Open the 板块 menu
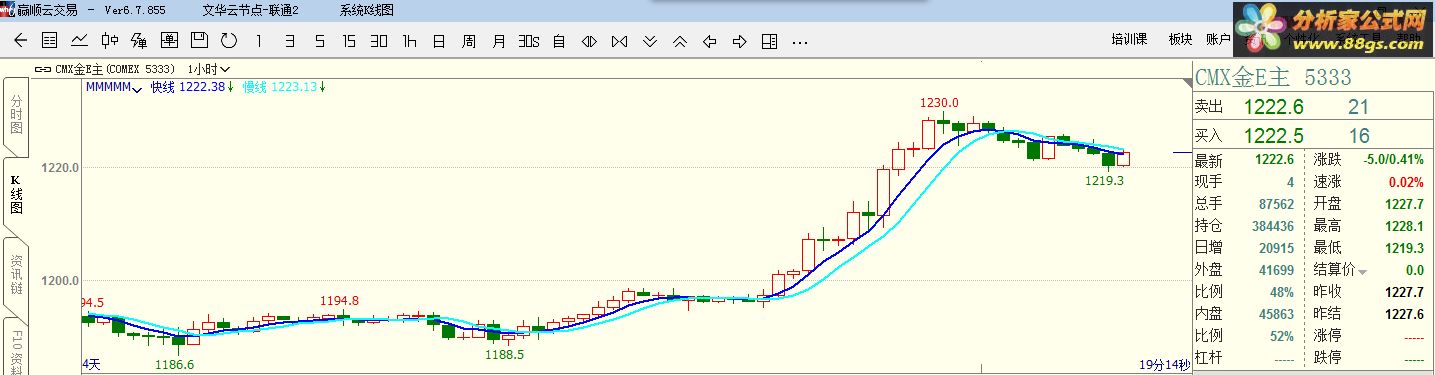Image resolution: width=1435 pixels, height=375 pixels. tap(1181, 40)
